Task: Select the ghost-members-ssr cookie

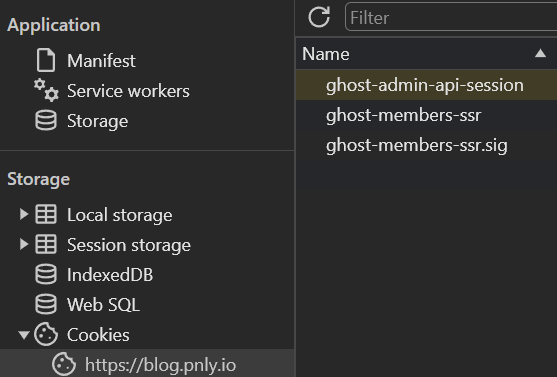Action: tap(404, 115)
